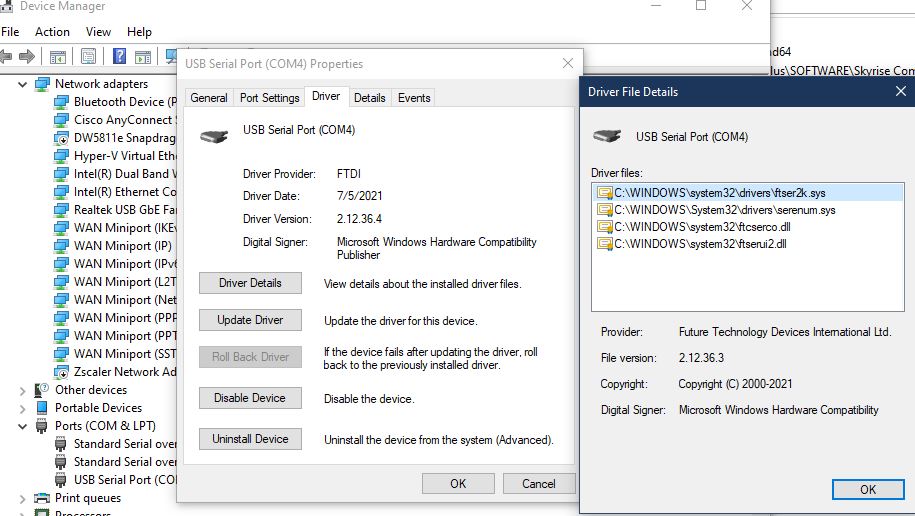This screenshot has height=516, width=915.
Task: Click the ftcserco.dll file icon
Action: tap(605, 226)
